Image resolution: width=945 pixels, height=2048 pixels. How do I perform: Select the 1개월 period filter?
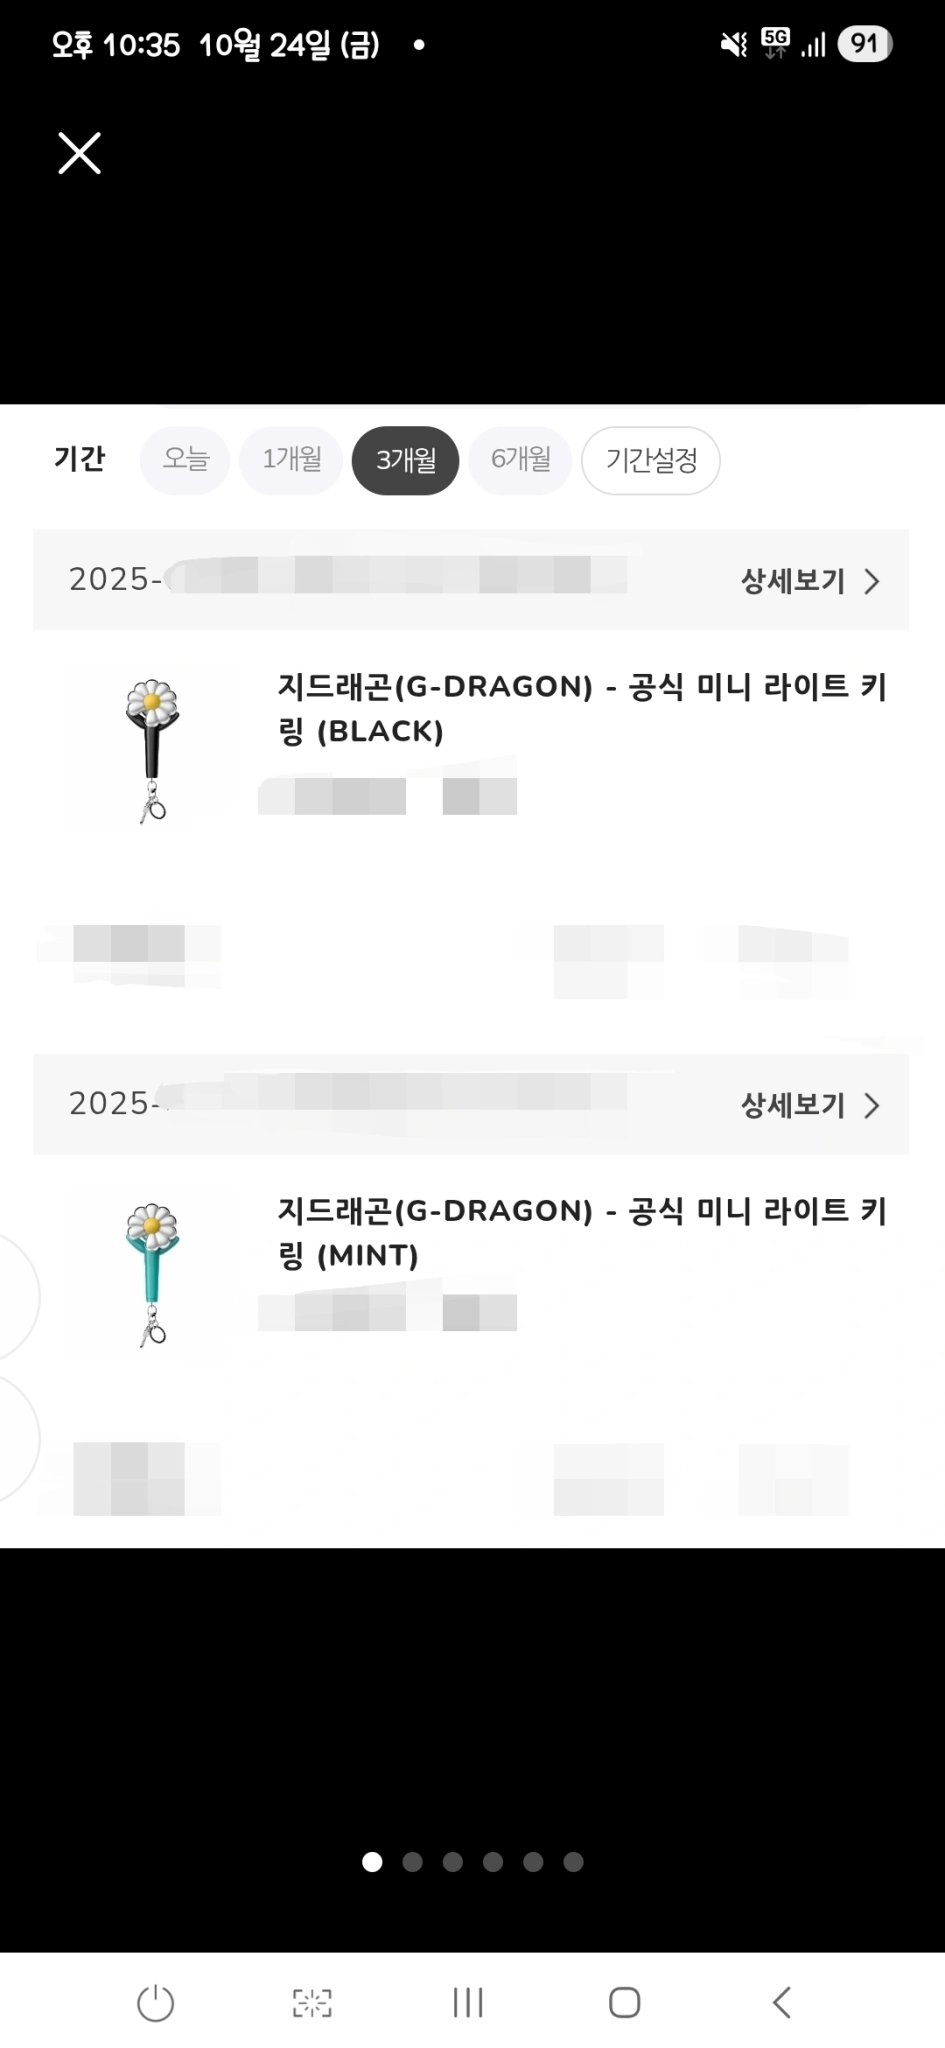[x=291, y=460]
